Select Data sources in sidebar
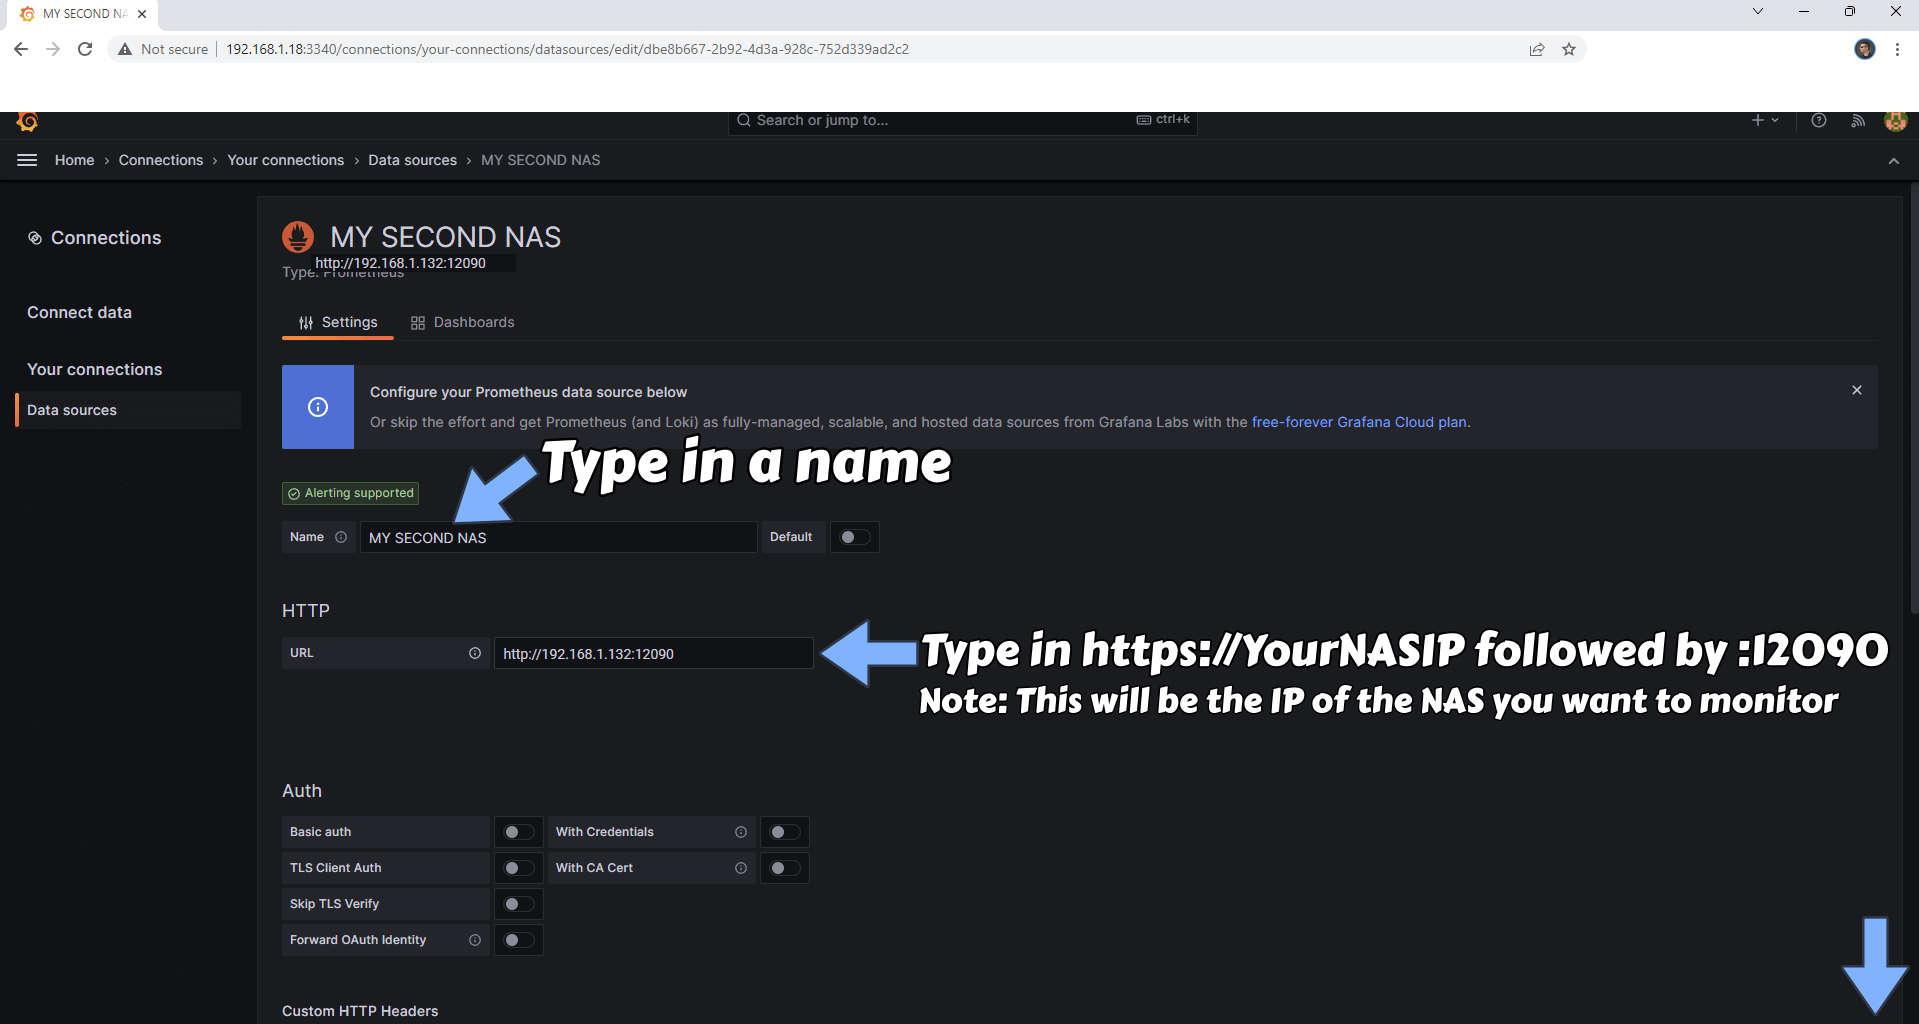1919x1024 pixels. (x=128, y=410)
